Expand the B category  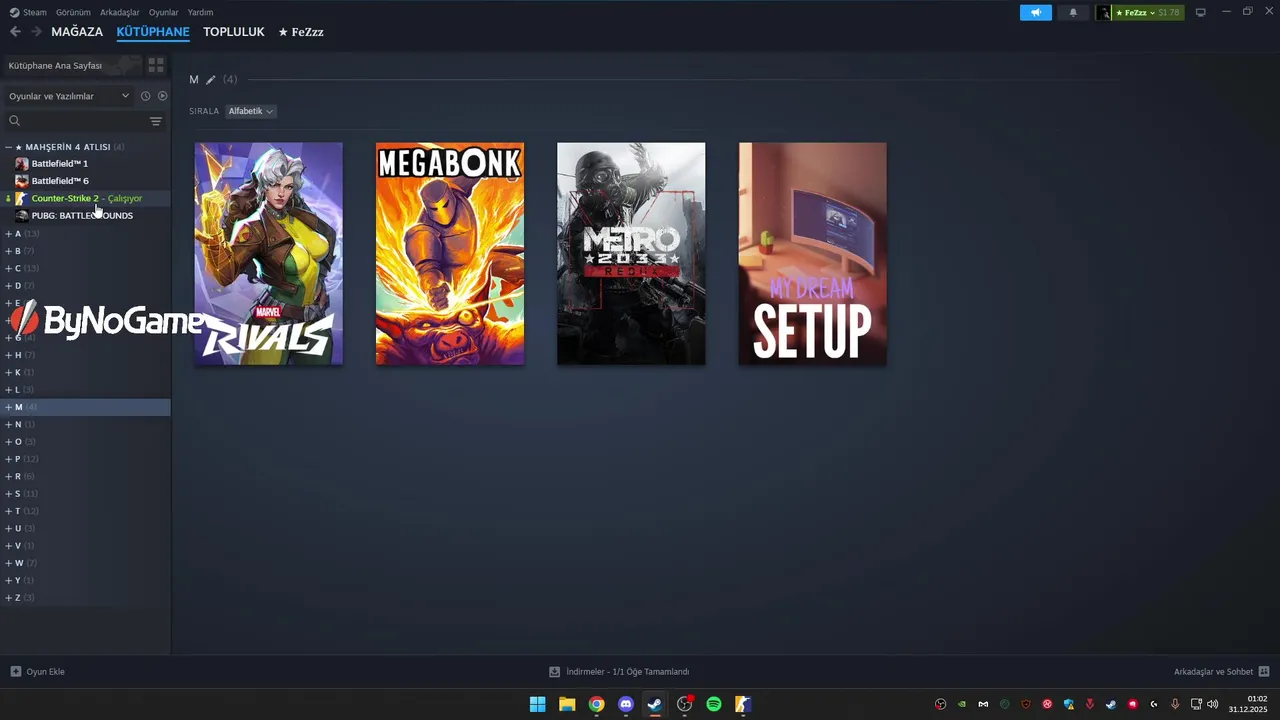(x=8, y=251)
